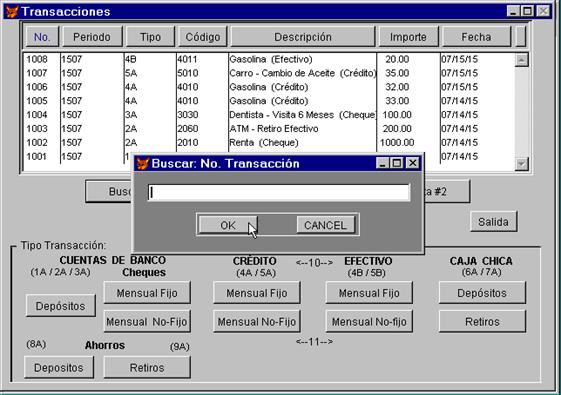Image resolution: width=561 pixels, height=395 pixels.
Task: Click the Código column header
Action: pyautogui.click(x=203, y=37)
